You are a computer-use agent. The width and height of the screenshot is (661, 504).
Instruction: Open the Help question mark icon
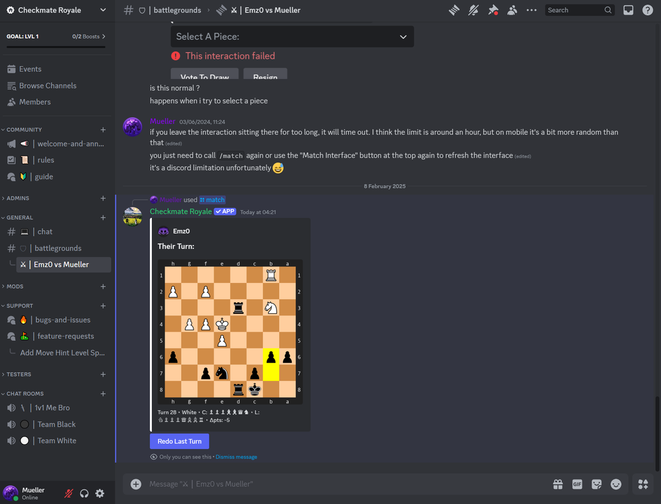click(648, 10)
